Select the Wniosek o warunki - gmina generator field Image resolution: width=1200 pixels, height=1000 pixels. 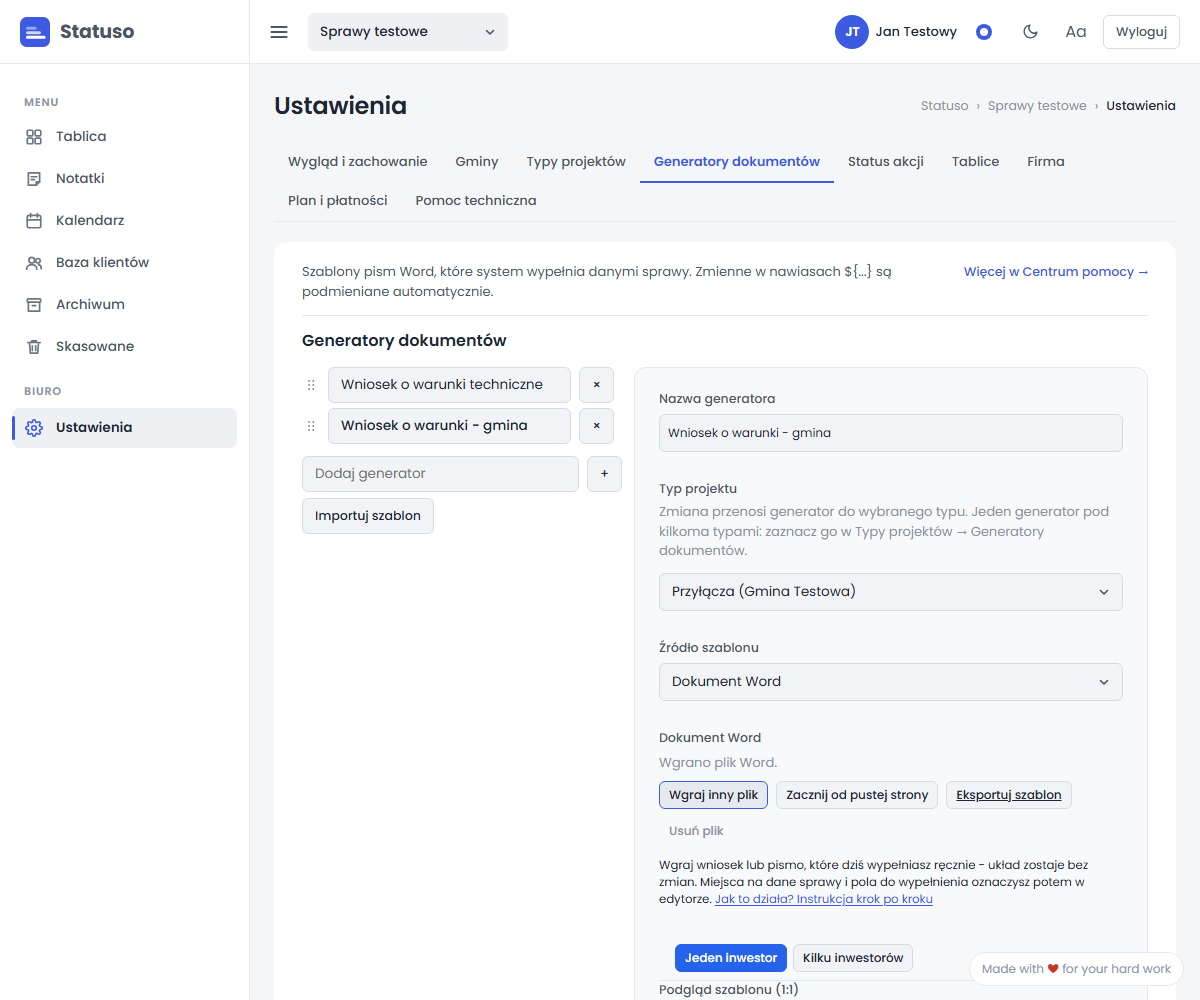449,426
